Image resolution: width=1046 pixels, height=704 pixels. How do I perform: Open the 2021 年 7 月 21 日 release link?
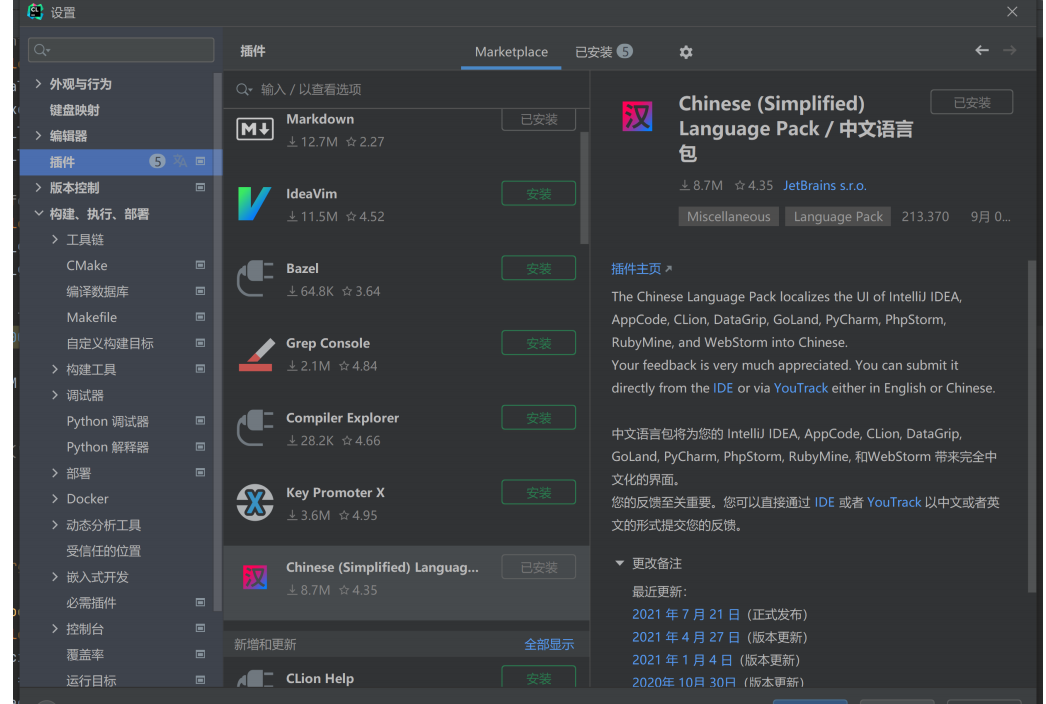tap(686, 614)
